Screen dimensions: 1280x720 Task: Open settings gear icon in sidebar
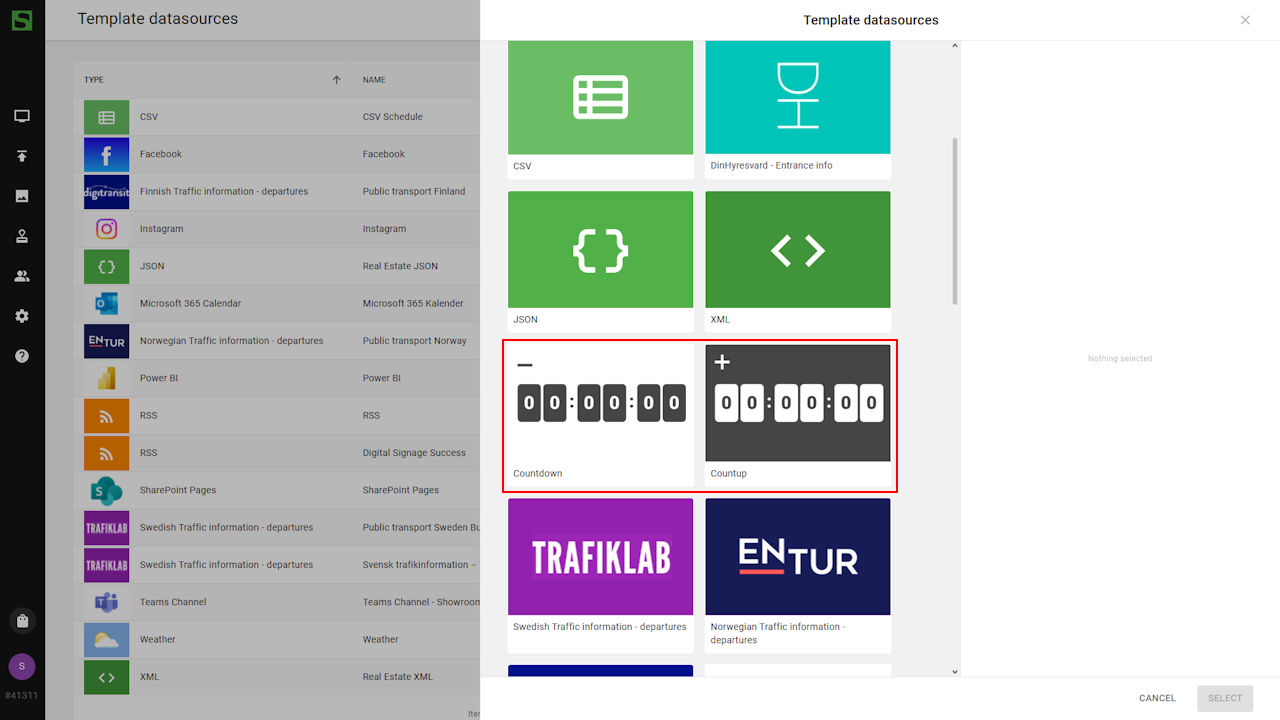pos(22,316)
